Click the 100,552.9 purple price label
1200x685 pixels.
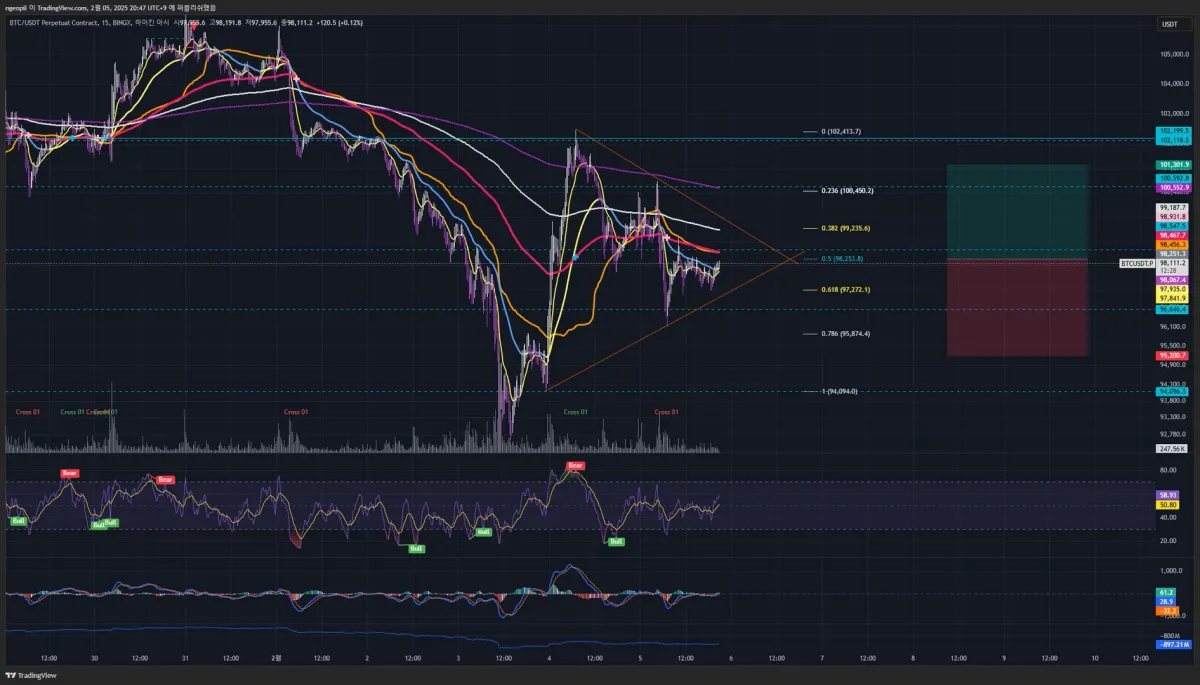[x=1172, y=188]
